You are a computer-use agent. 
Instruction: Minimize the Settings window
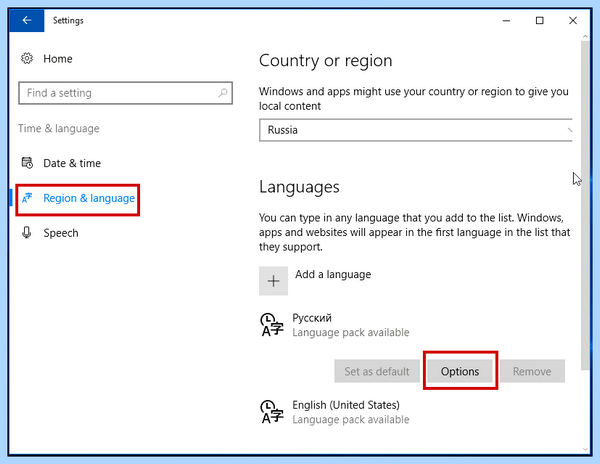pos(506,20)
